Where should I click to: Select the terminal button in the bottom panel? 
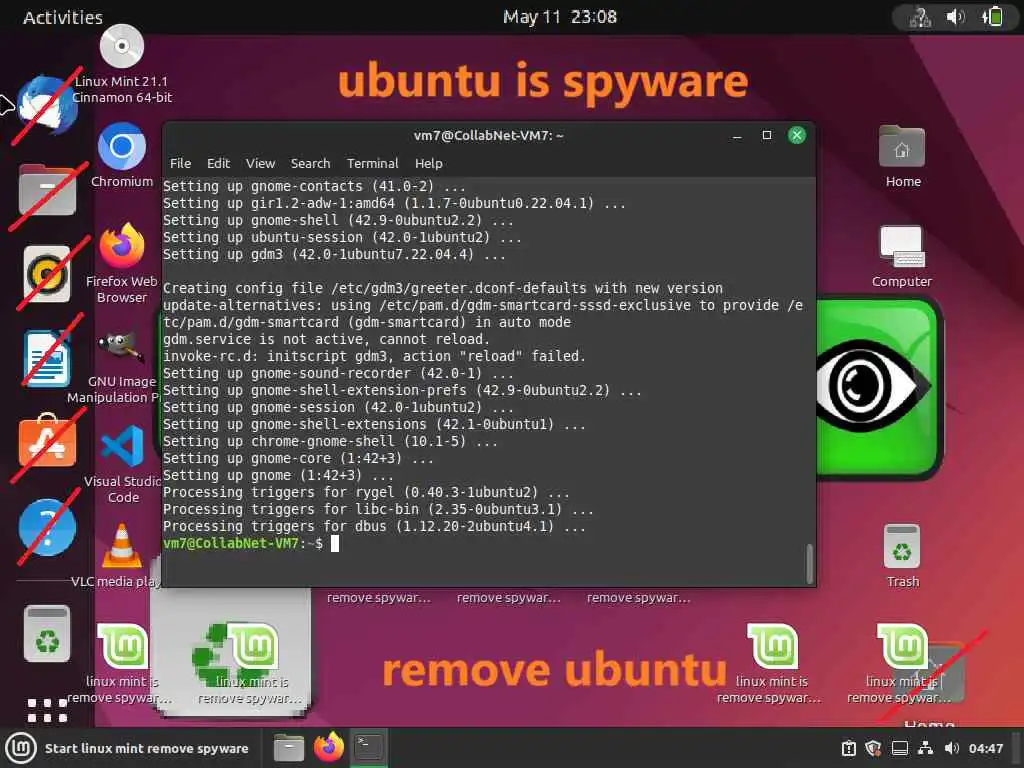click(x=369, y=748)
